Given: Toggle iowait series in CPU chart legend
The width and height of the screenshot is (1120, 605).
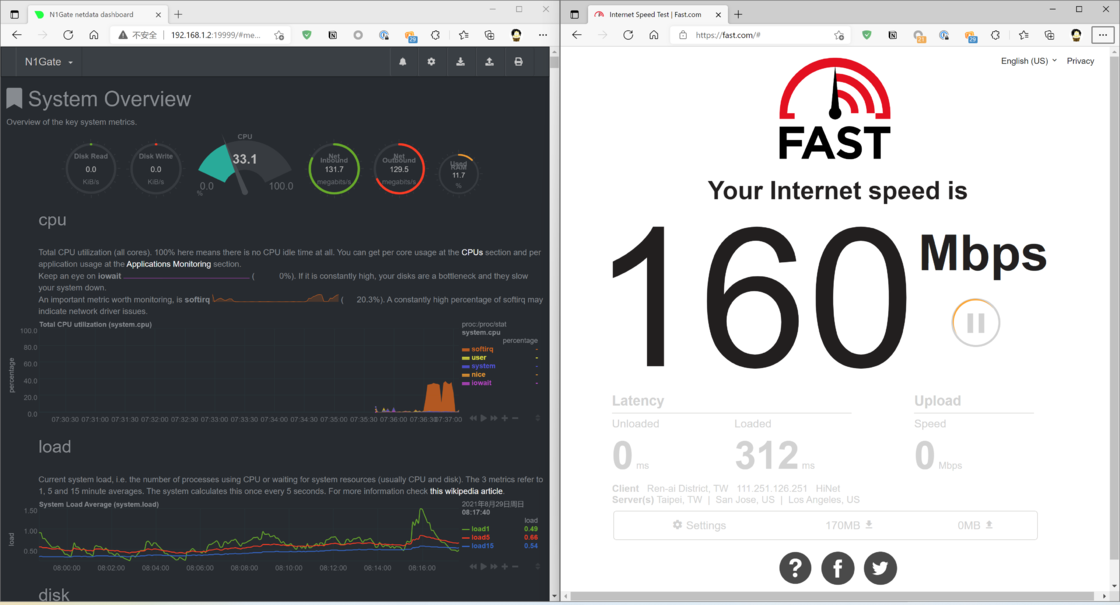Looking at the screenshot, I should (x=481, y=384).
